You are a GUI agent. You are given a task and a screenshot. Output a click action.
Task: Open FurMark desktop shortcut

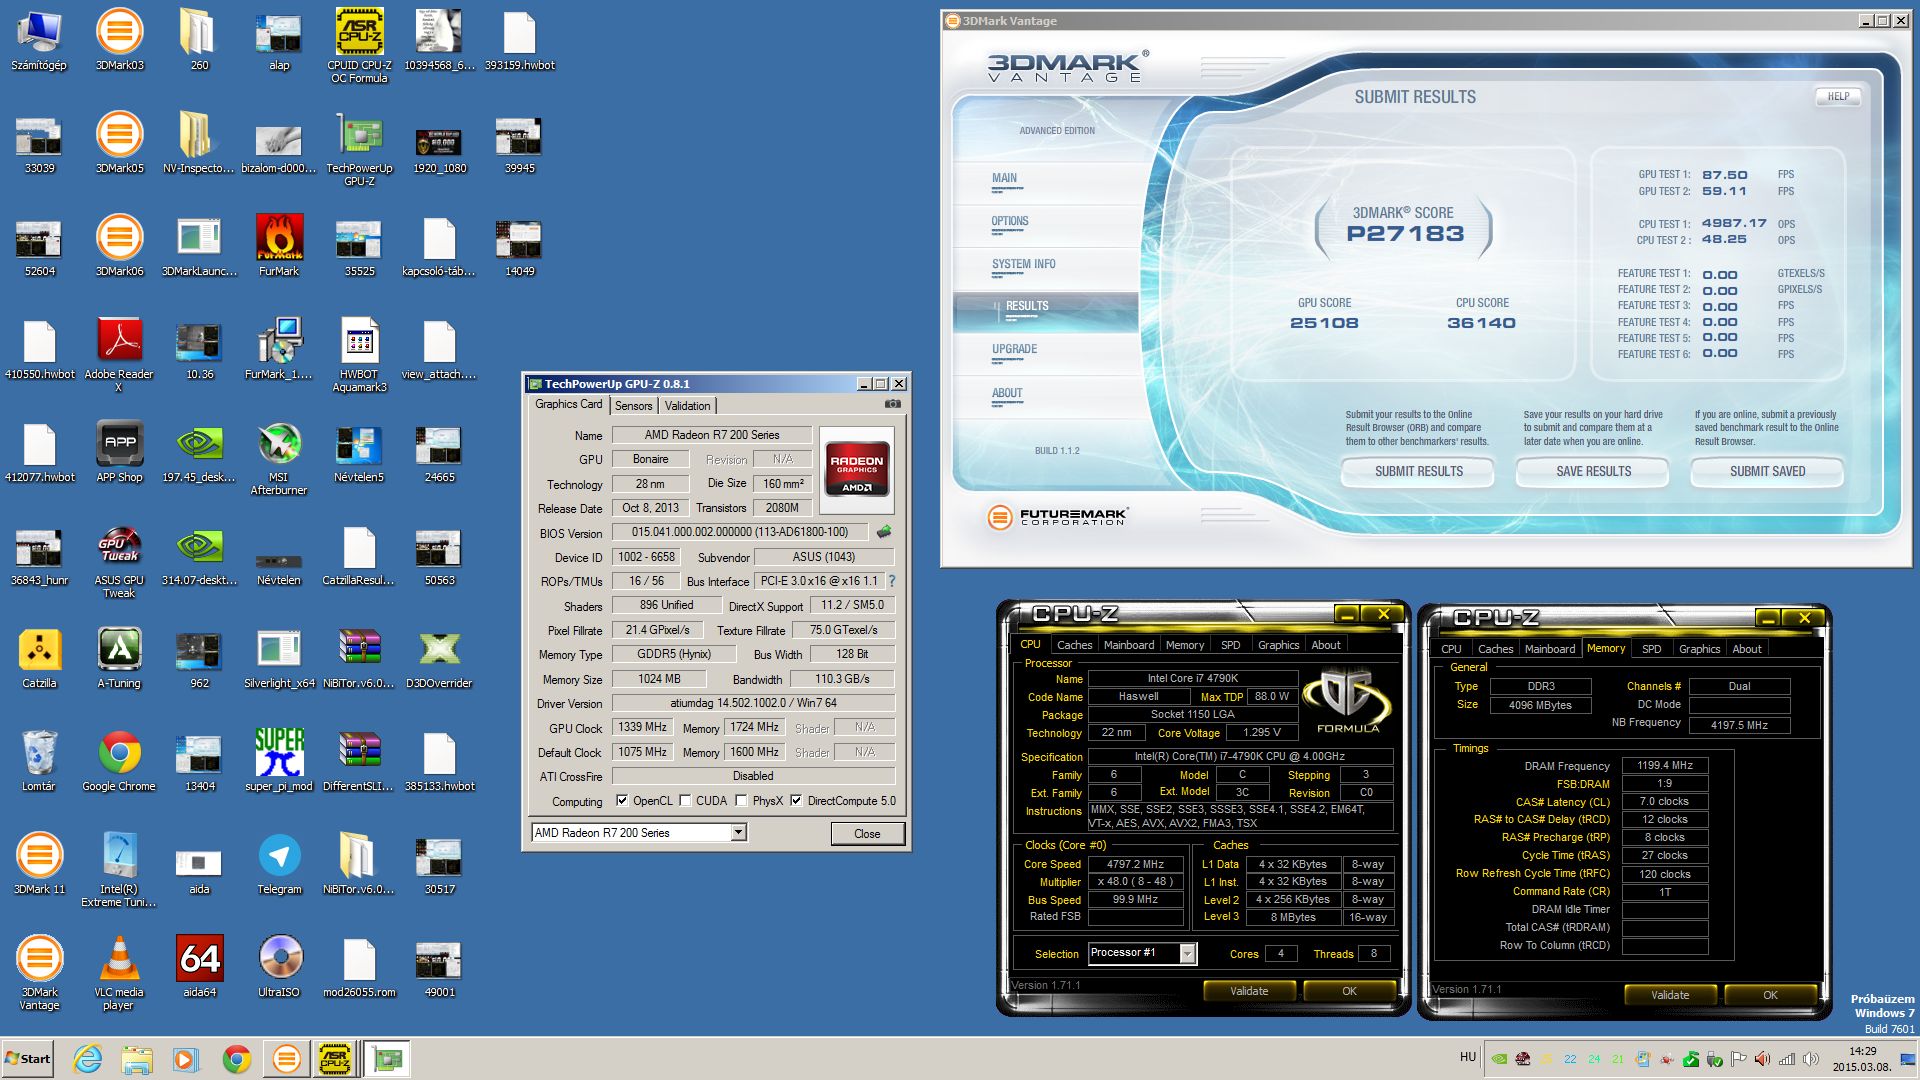click(279, 246)
